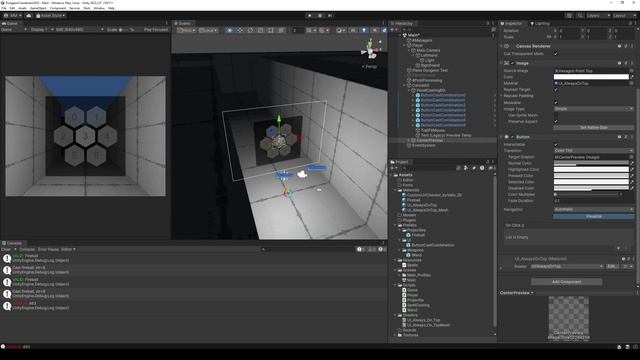Select the Console tab
The image size is (640, 360).
click(x=12, y=243)
